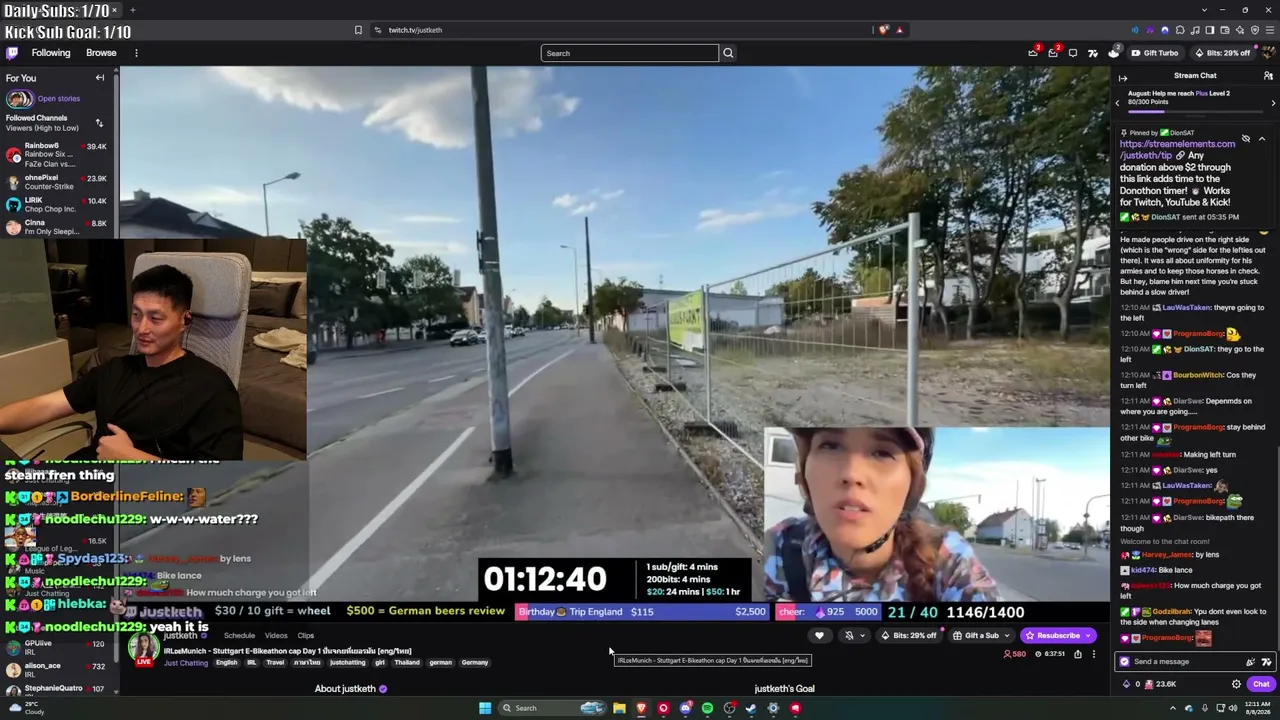Share the stream via share icon
1280x720 pixels.
1078,654
